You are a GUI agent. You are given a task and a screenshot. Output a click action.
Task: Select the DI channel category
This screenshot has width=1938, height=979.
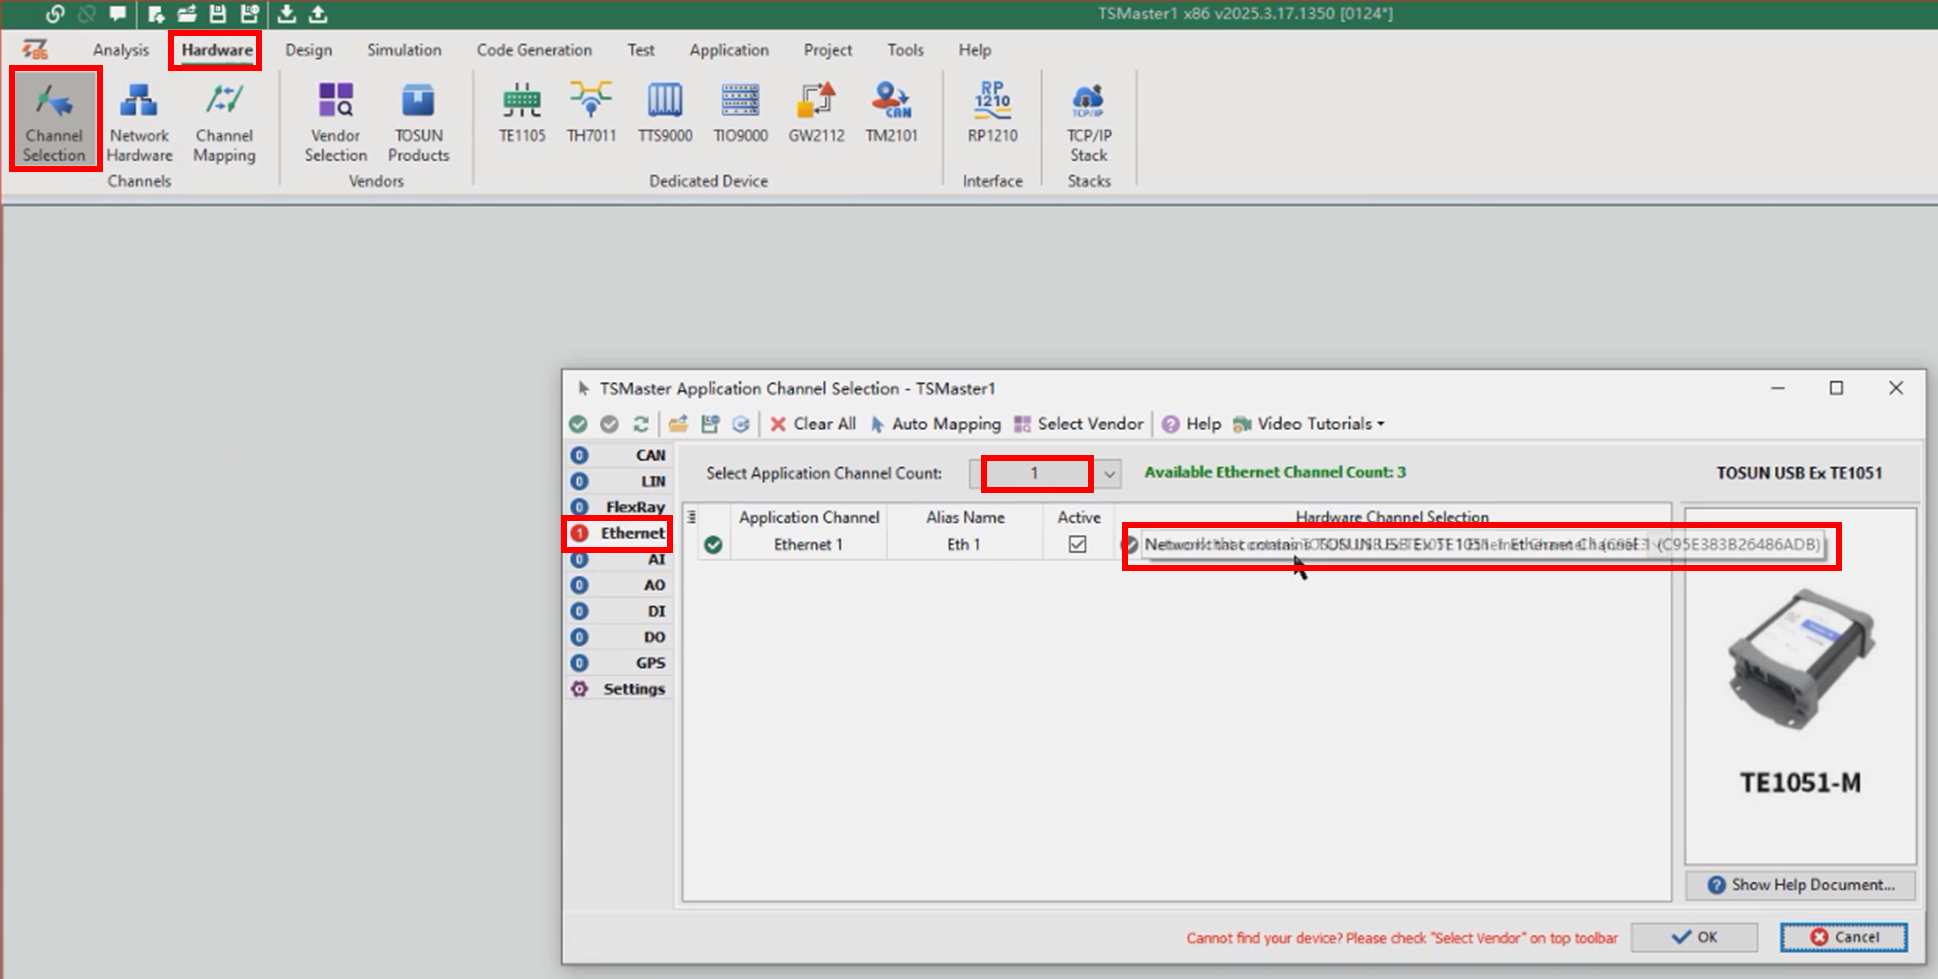619,611
